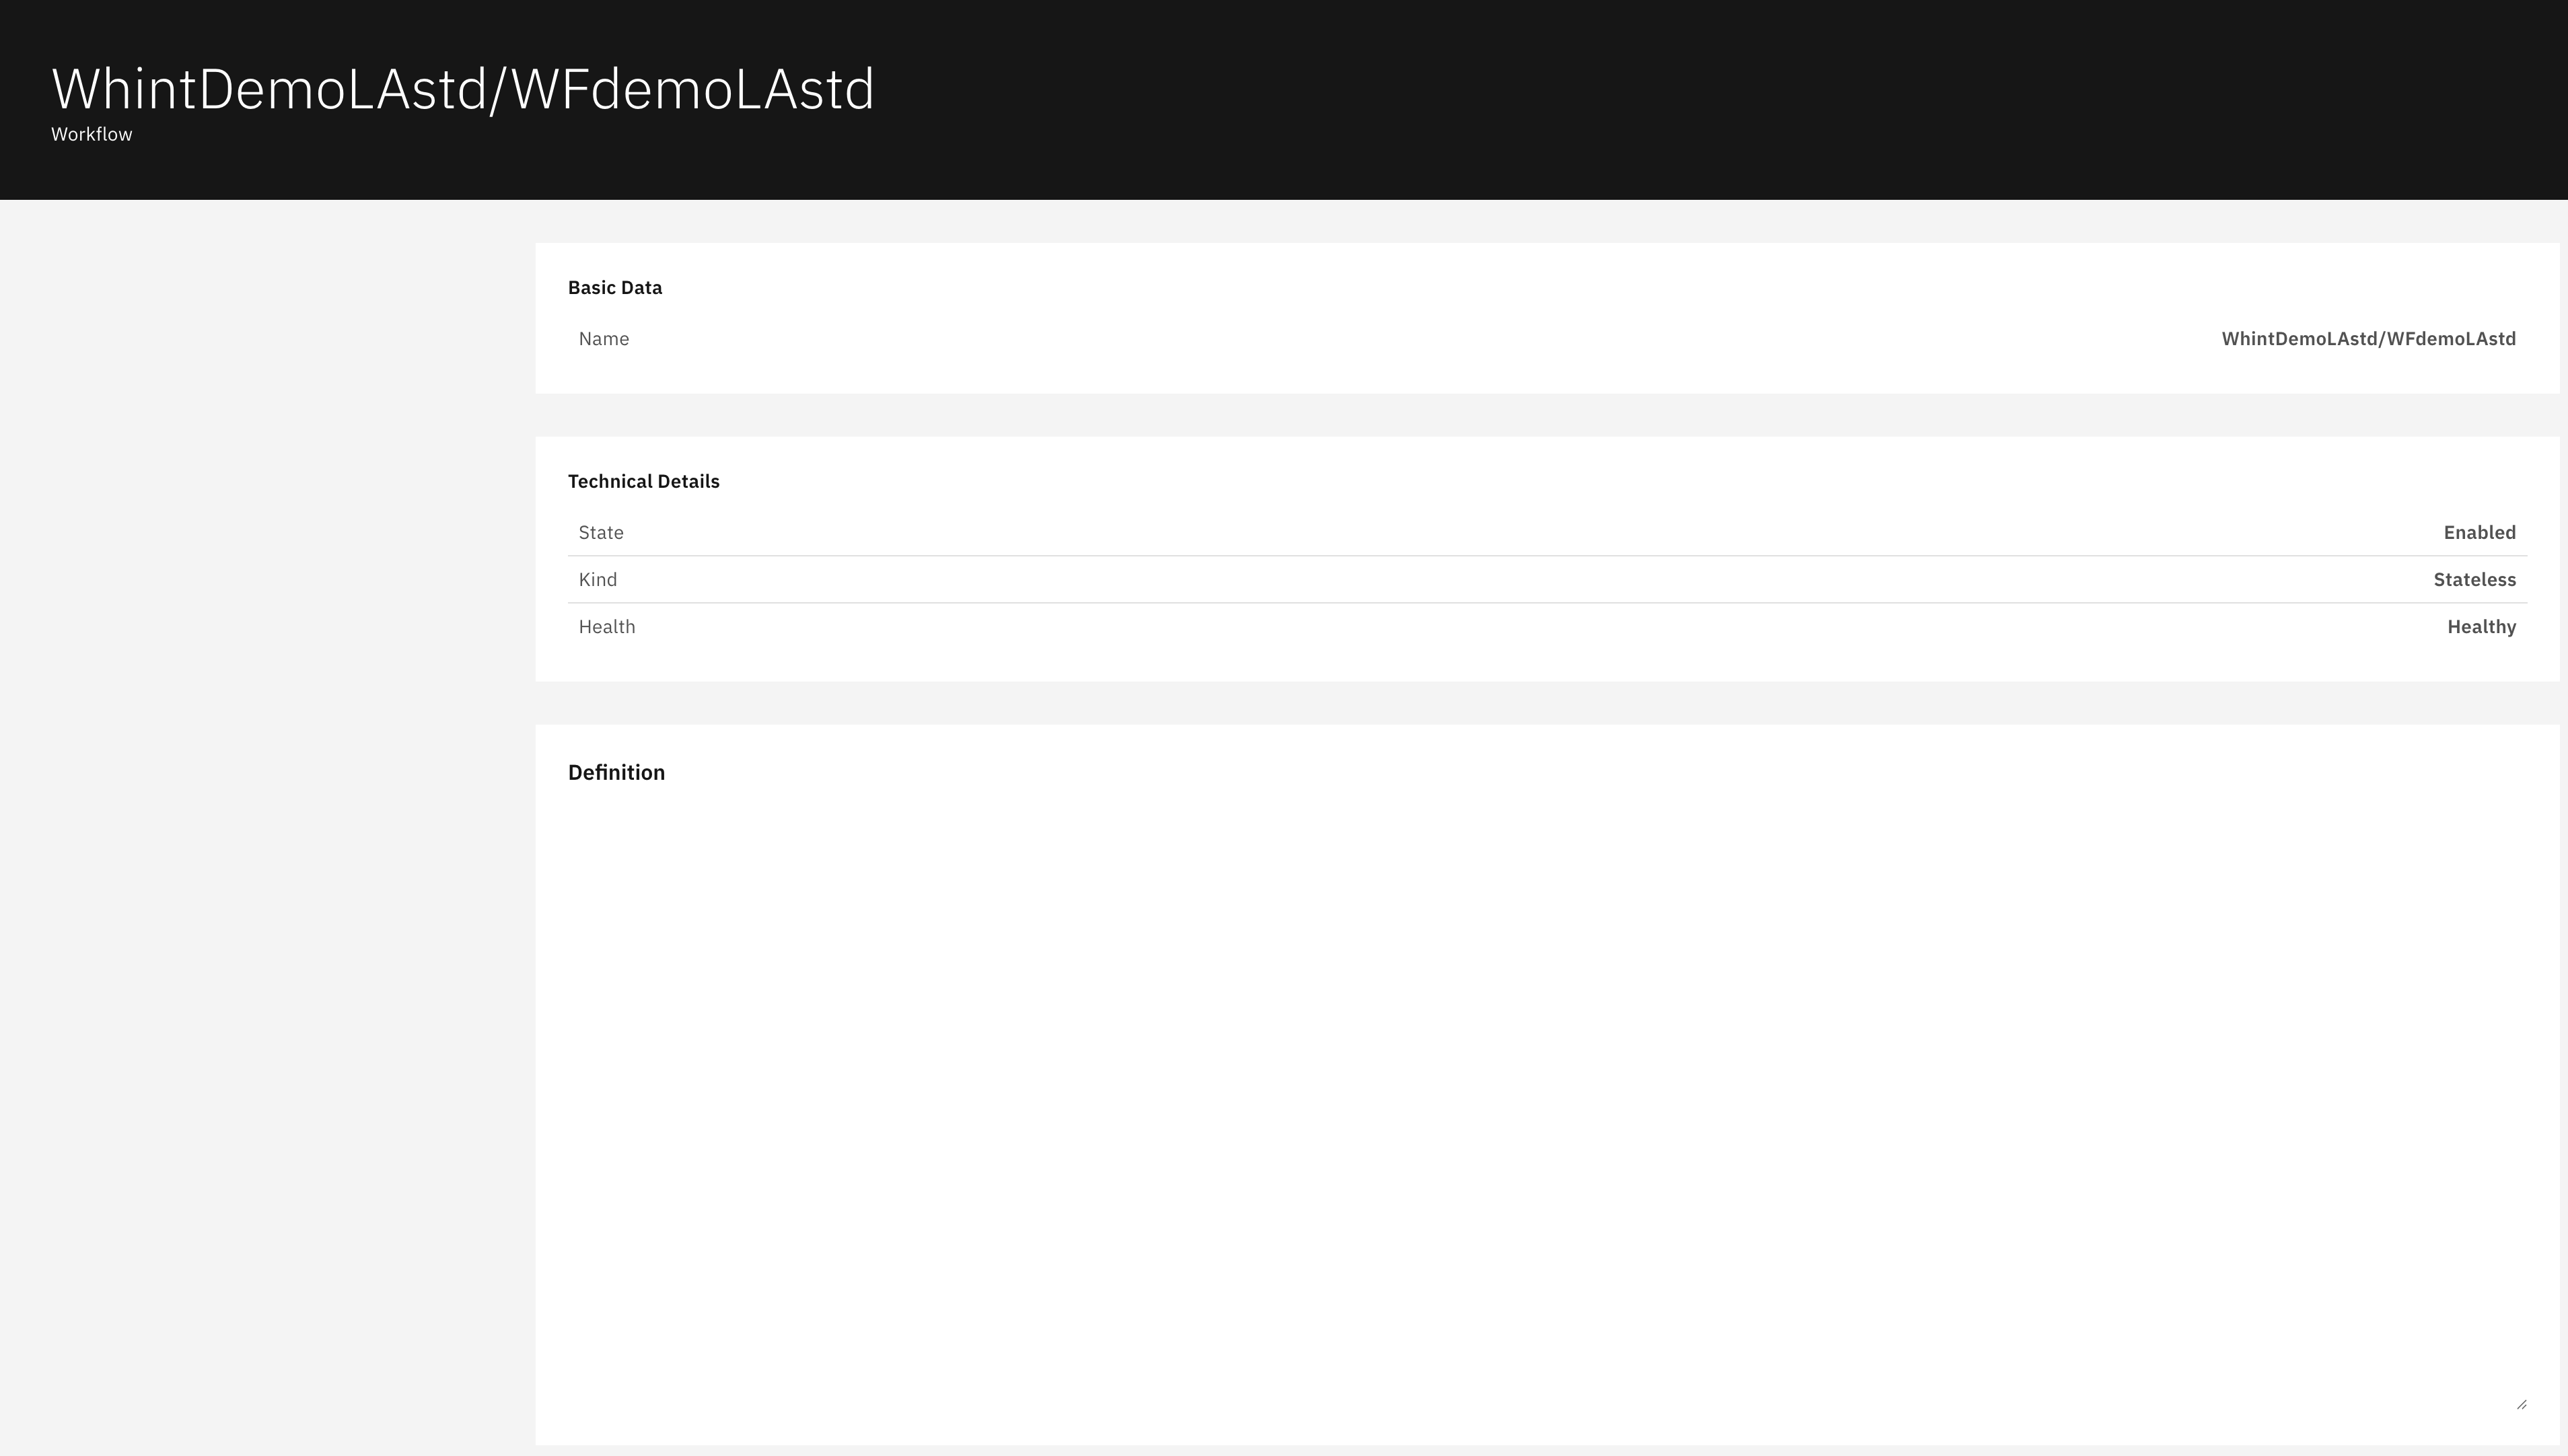Click the WhintDemoLAstd/WFdemoLAstd page title

[463, 89]
